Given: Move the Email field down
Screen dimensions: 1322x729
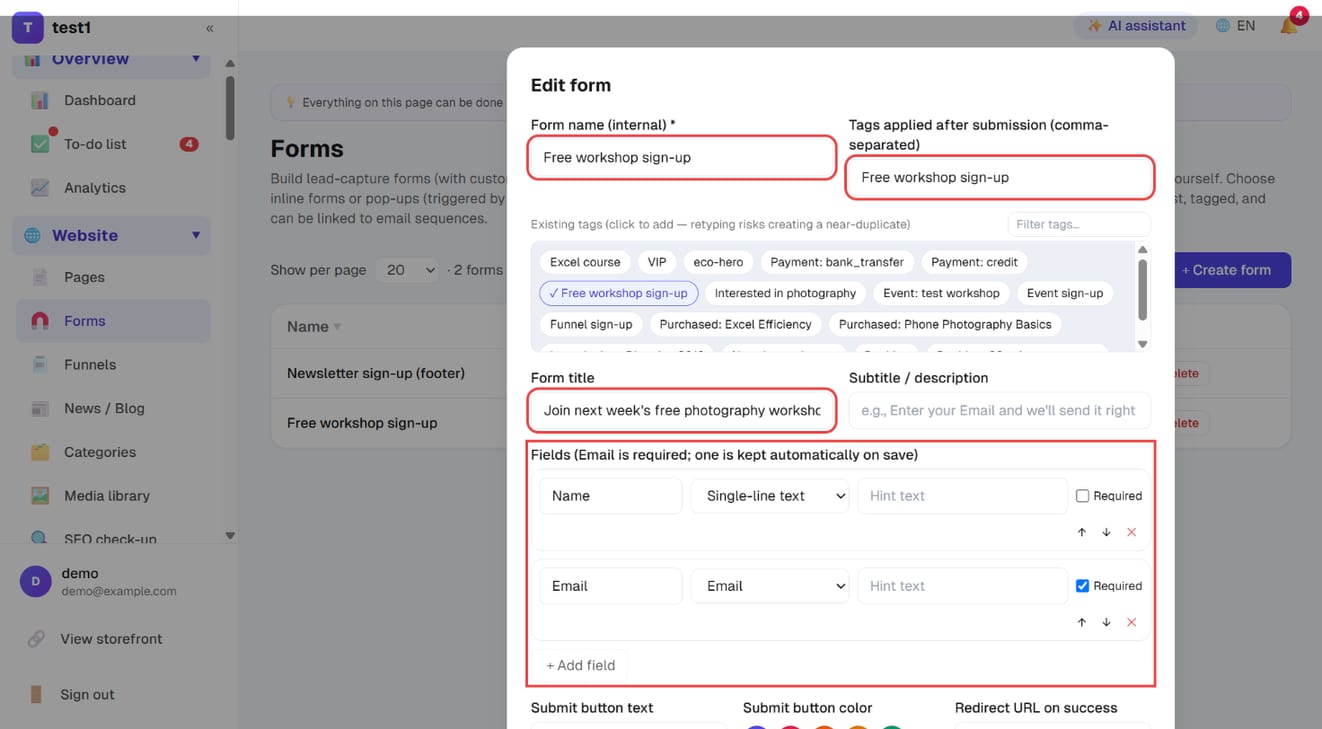Looking at the screenshot, I should pyautogui.click(x=1106, y=622).
